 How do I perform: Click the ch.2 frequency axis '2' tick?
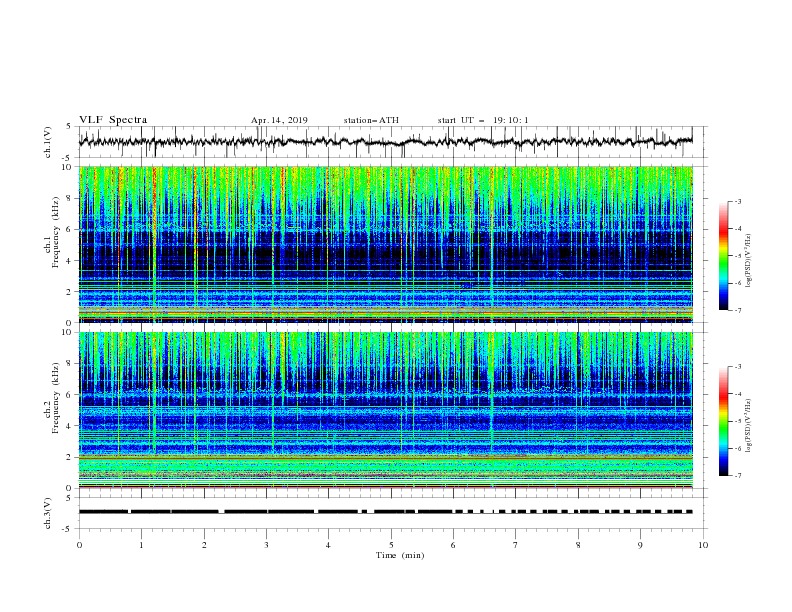tap(70, 457)
